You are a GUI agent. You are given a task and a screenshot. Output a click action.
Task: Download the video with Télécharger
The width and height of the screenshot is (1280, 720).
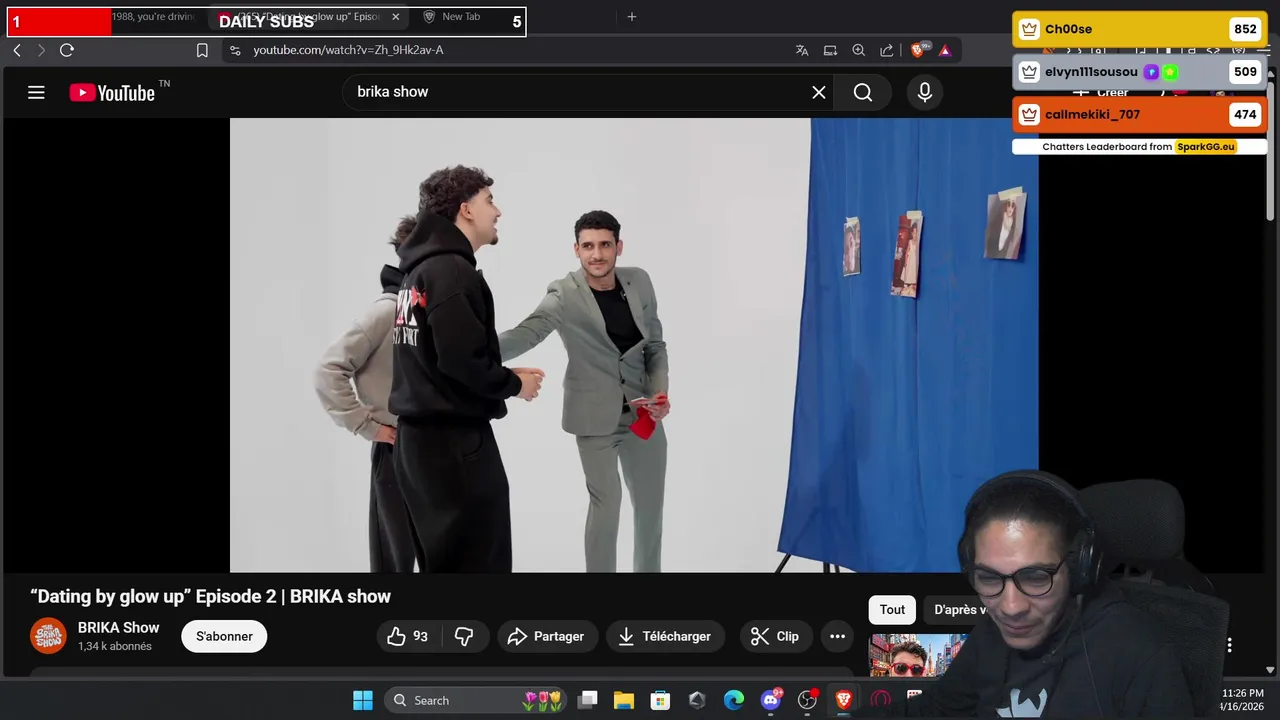pos(664,636)
